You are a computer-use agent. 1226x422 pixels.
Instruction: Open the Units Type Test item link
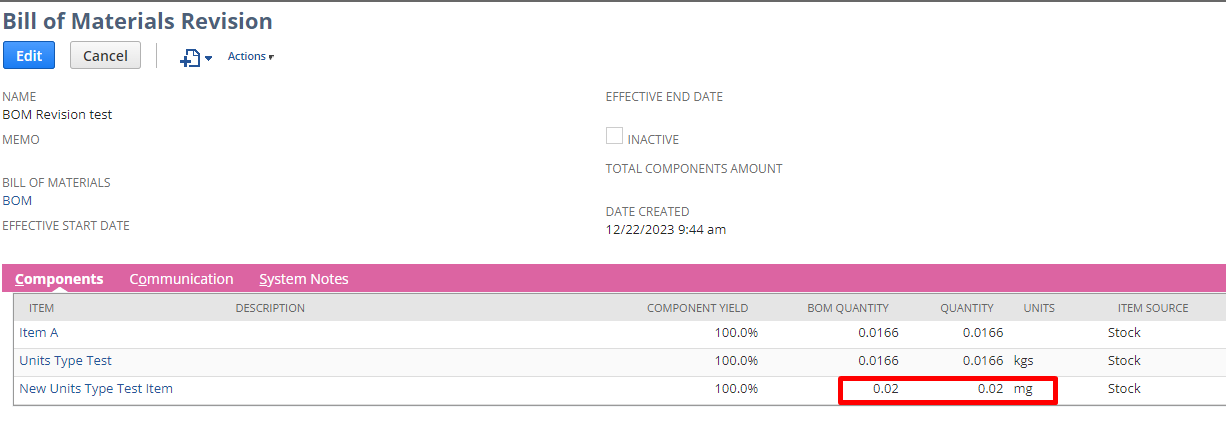pos(65,361)
